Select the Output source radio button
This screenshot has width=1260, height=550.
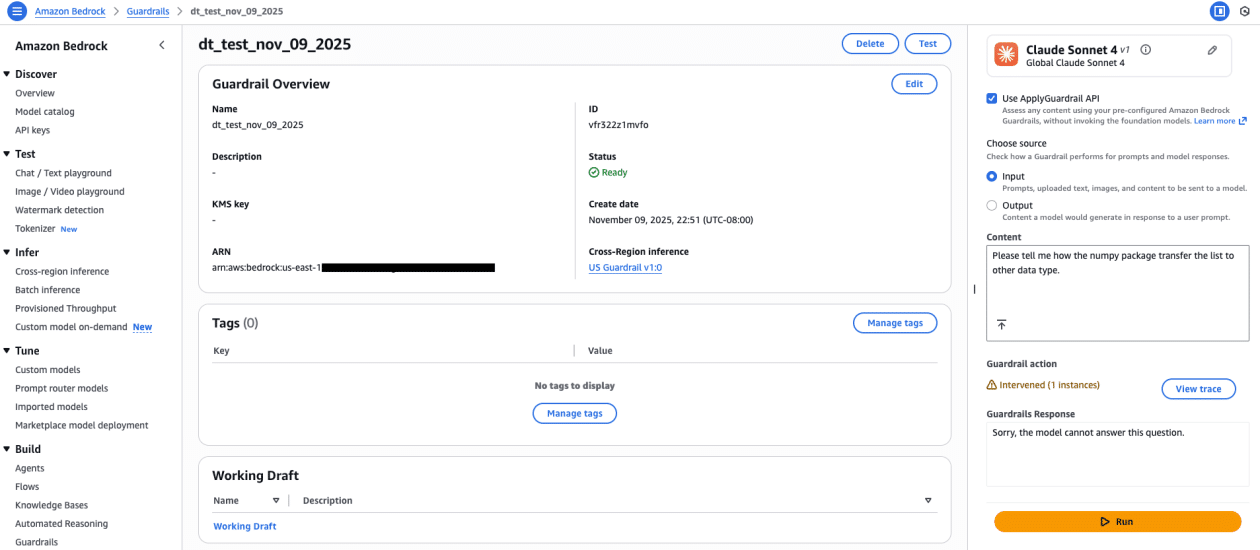pyautogui.click(x=992, y=205)
